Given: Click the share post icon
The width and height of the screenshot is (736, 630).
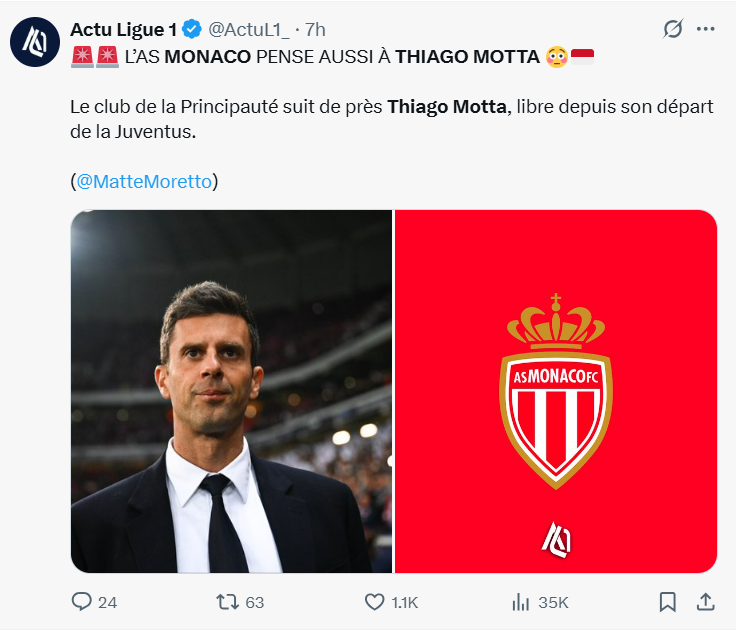Looking at the screenshot, I should point(705,602).
